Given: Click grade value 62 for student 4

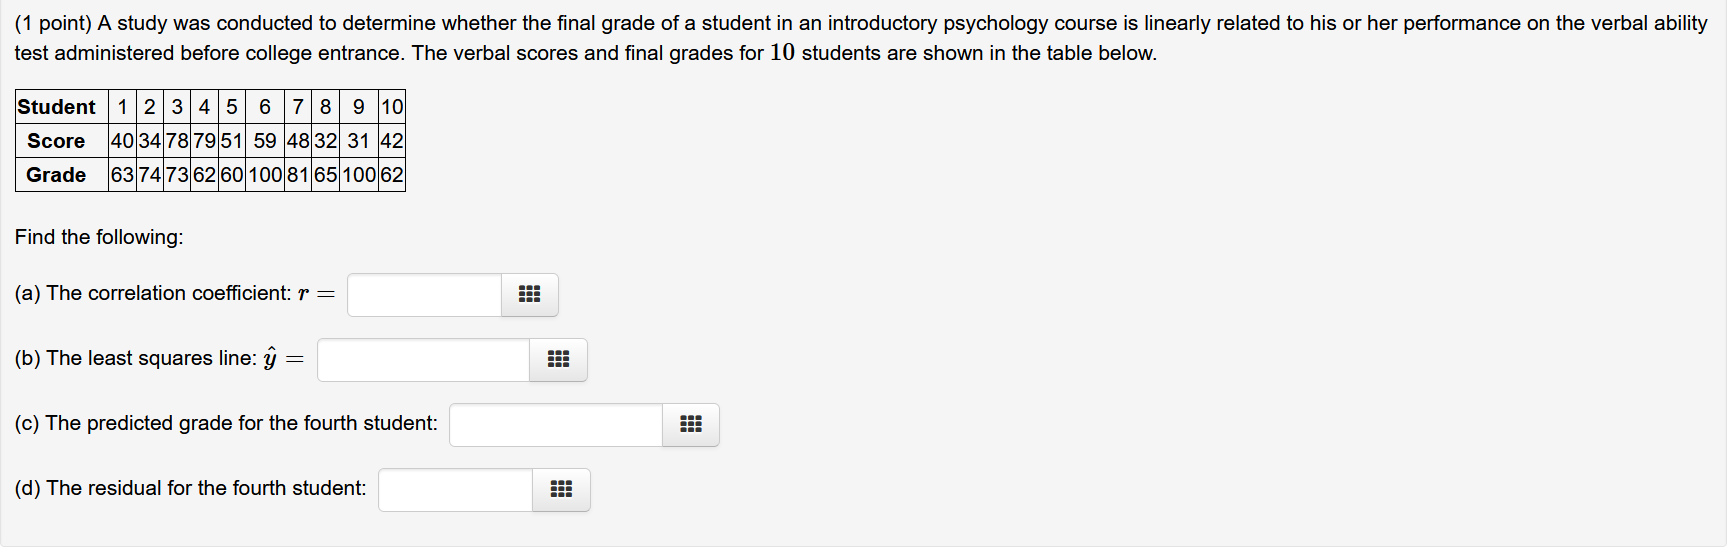Looking at the screenshot, I should click(x=204, y=175).
